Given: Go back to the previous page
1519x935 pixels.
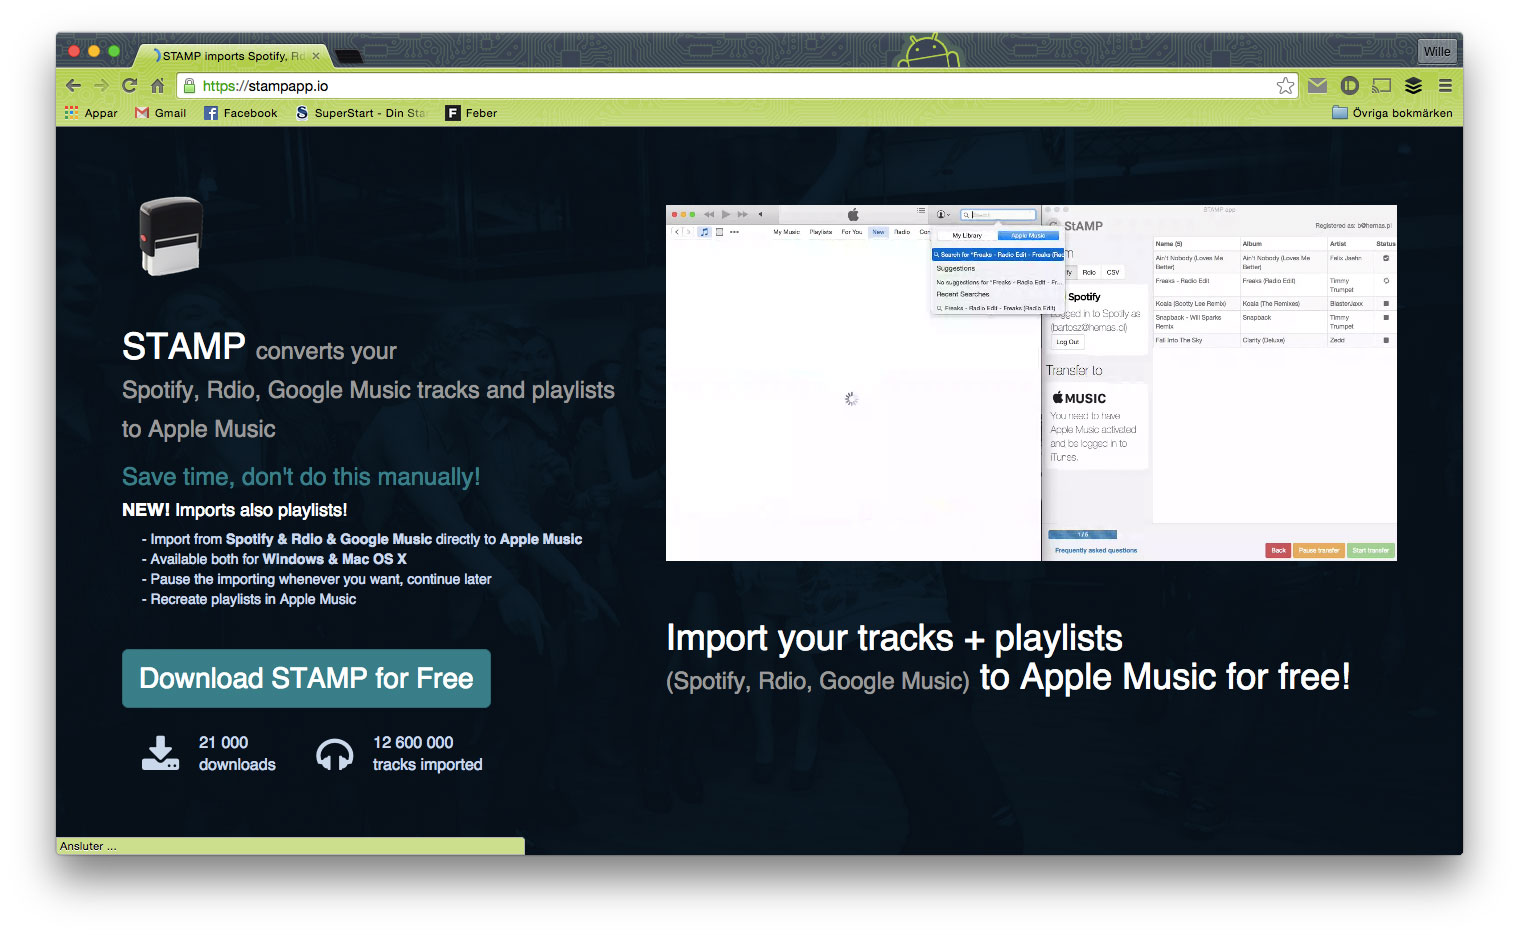Looking at the screenshot, I should (73, 86).
